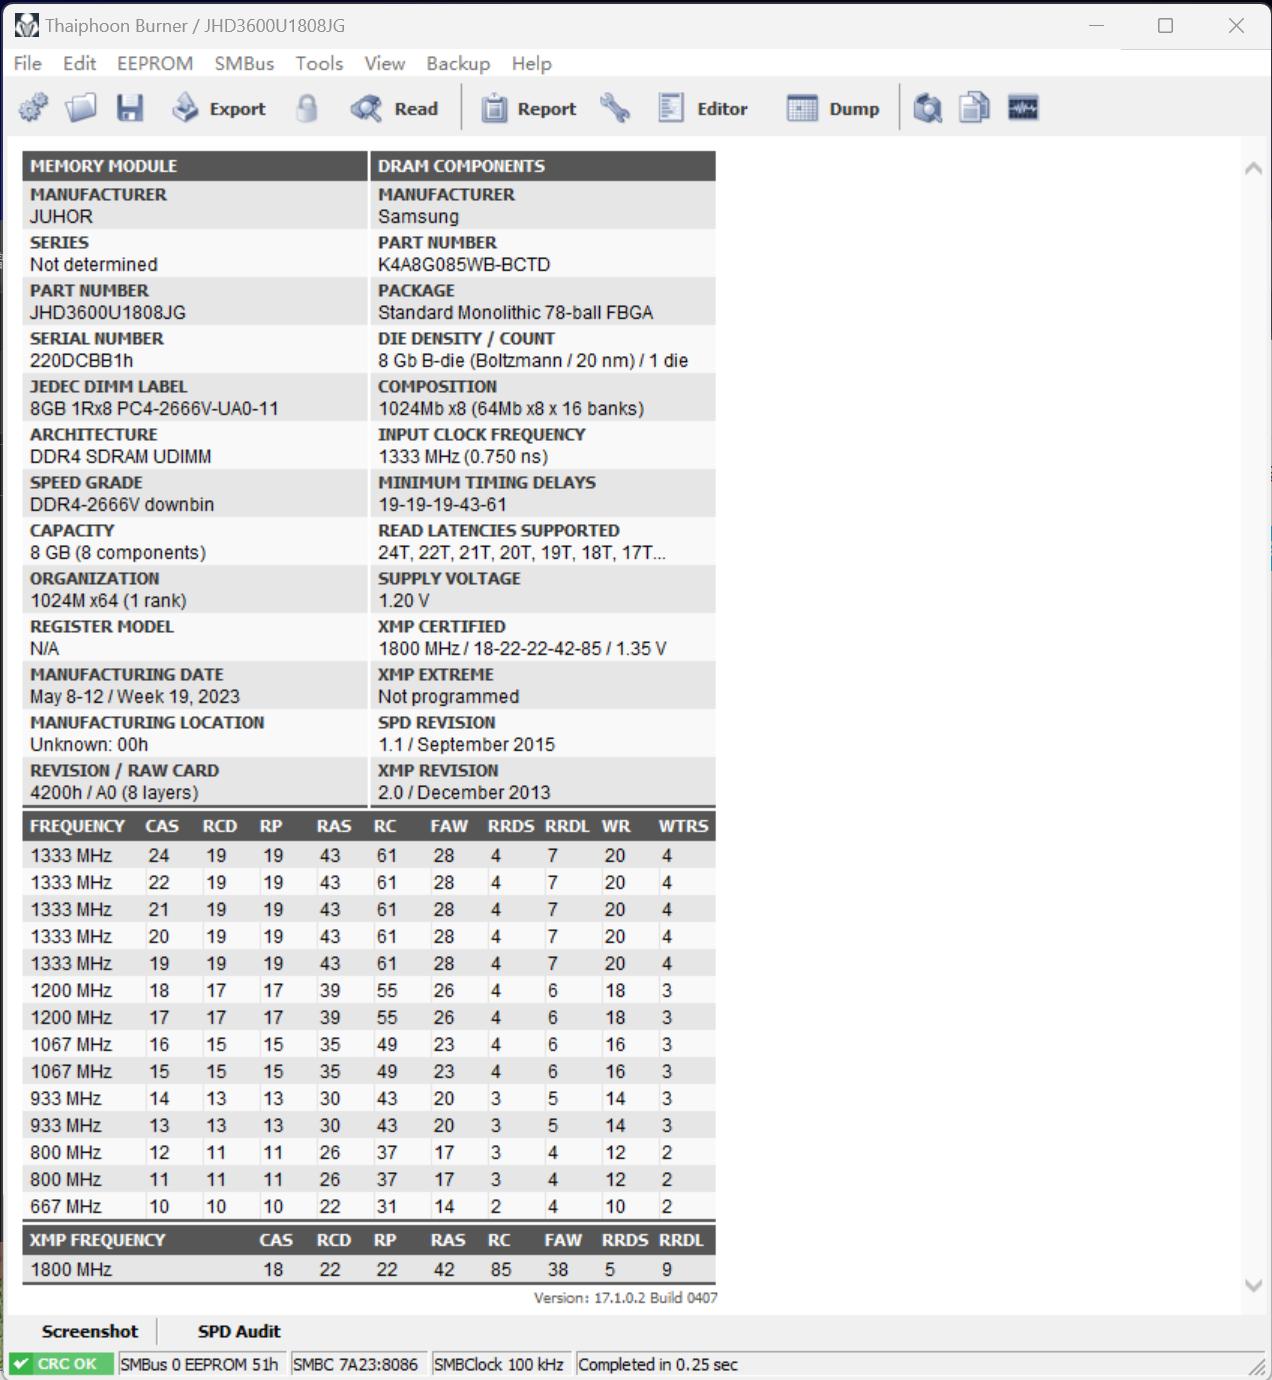Click the organization 1024M x64 (1 rank) value
The height and width of the screenshot is (1380, 1272).
coord(108,600)
